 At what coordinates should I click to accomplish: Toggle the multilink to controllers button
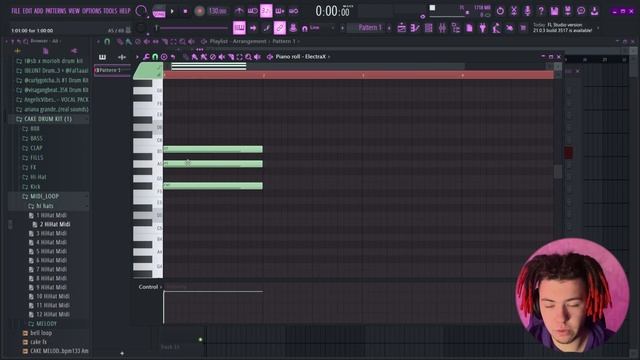[x=280, y=28]
